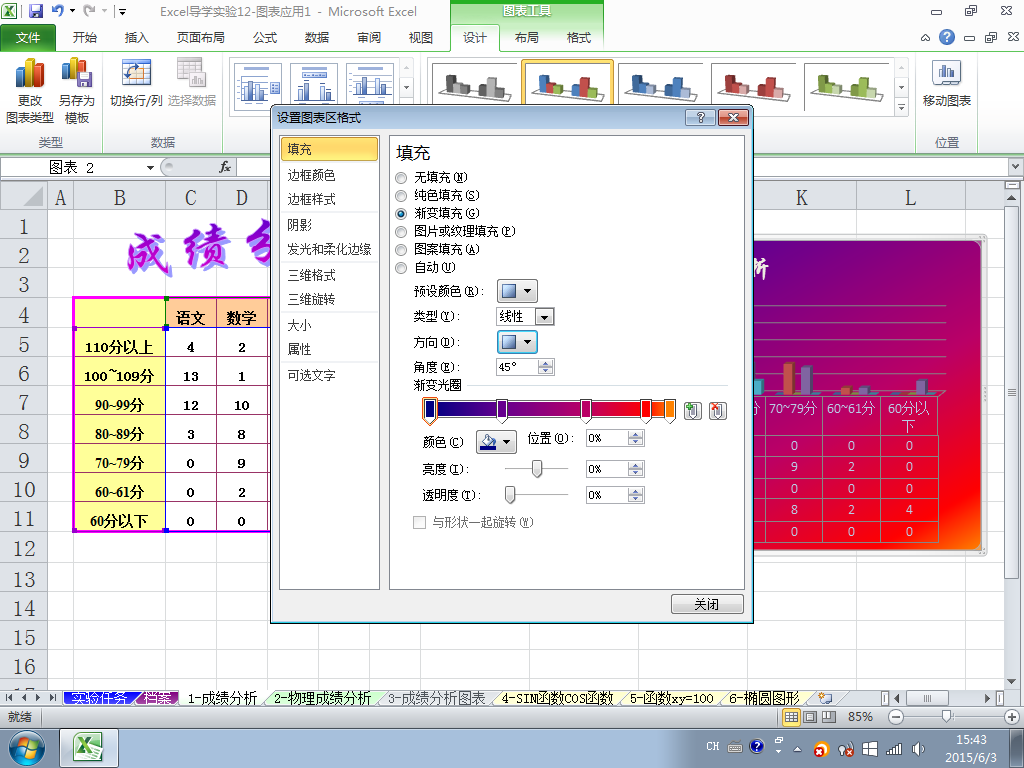Select the No fill (无填充) radio button

[x=401, y=178]
